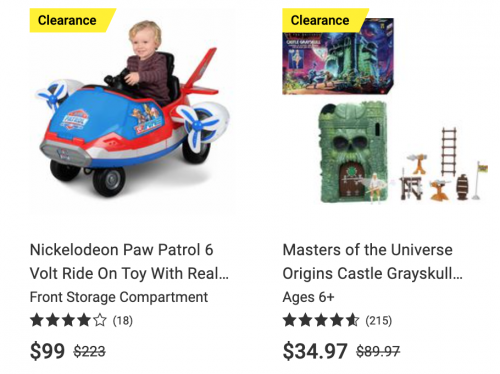Click the crossed-out $89.97 original price

click(378, 351)
